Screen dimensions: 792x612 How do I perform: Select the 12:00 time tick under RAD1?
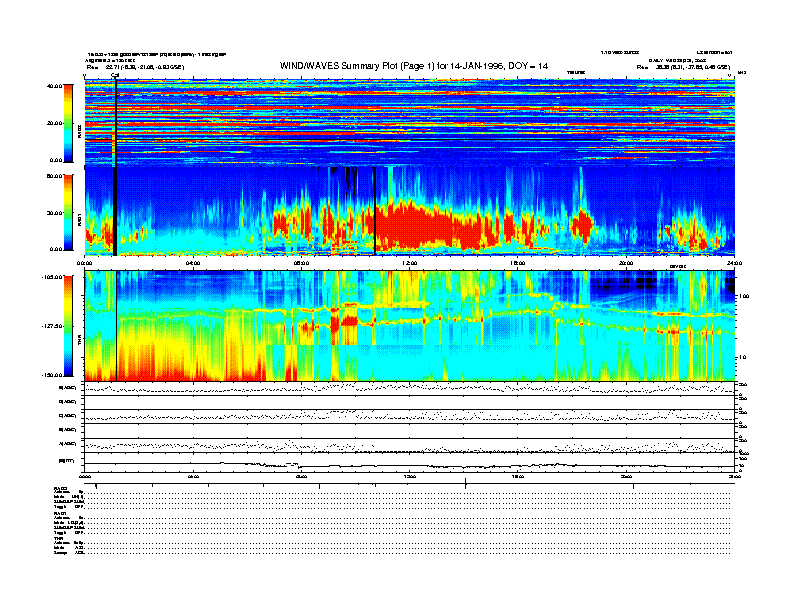[409, 263]
